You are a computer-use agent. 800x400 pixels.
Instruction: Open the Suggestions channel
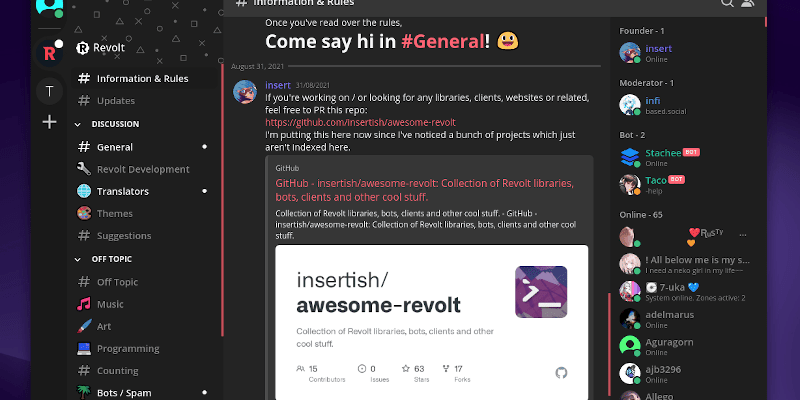point(145,236)
